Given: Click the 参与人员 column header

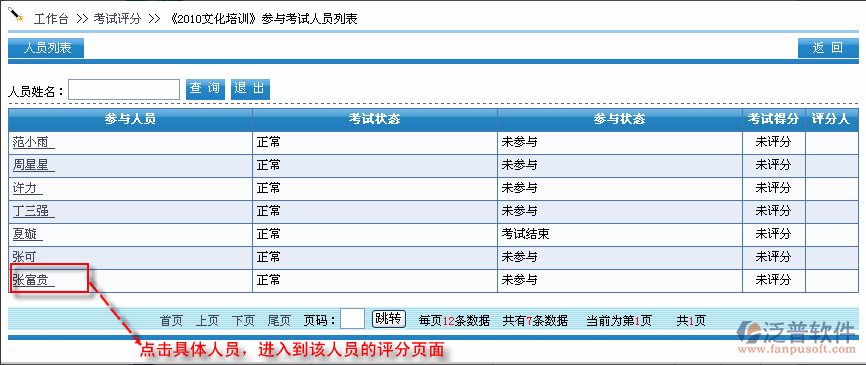Looking at the screenshot, I should [130, 120].
